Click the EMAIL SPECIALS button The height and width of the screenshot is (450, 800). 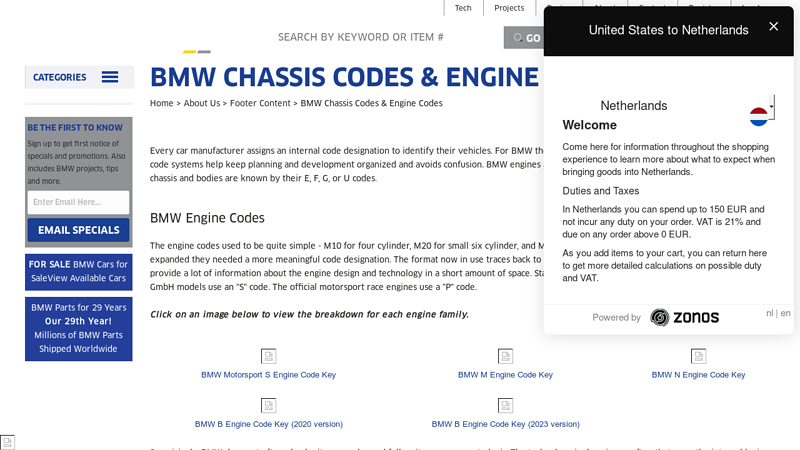click(79, 230)
